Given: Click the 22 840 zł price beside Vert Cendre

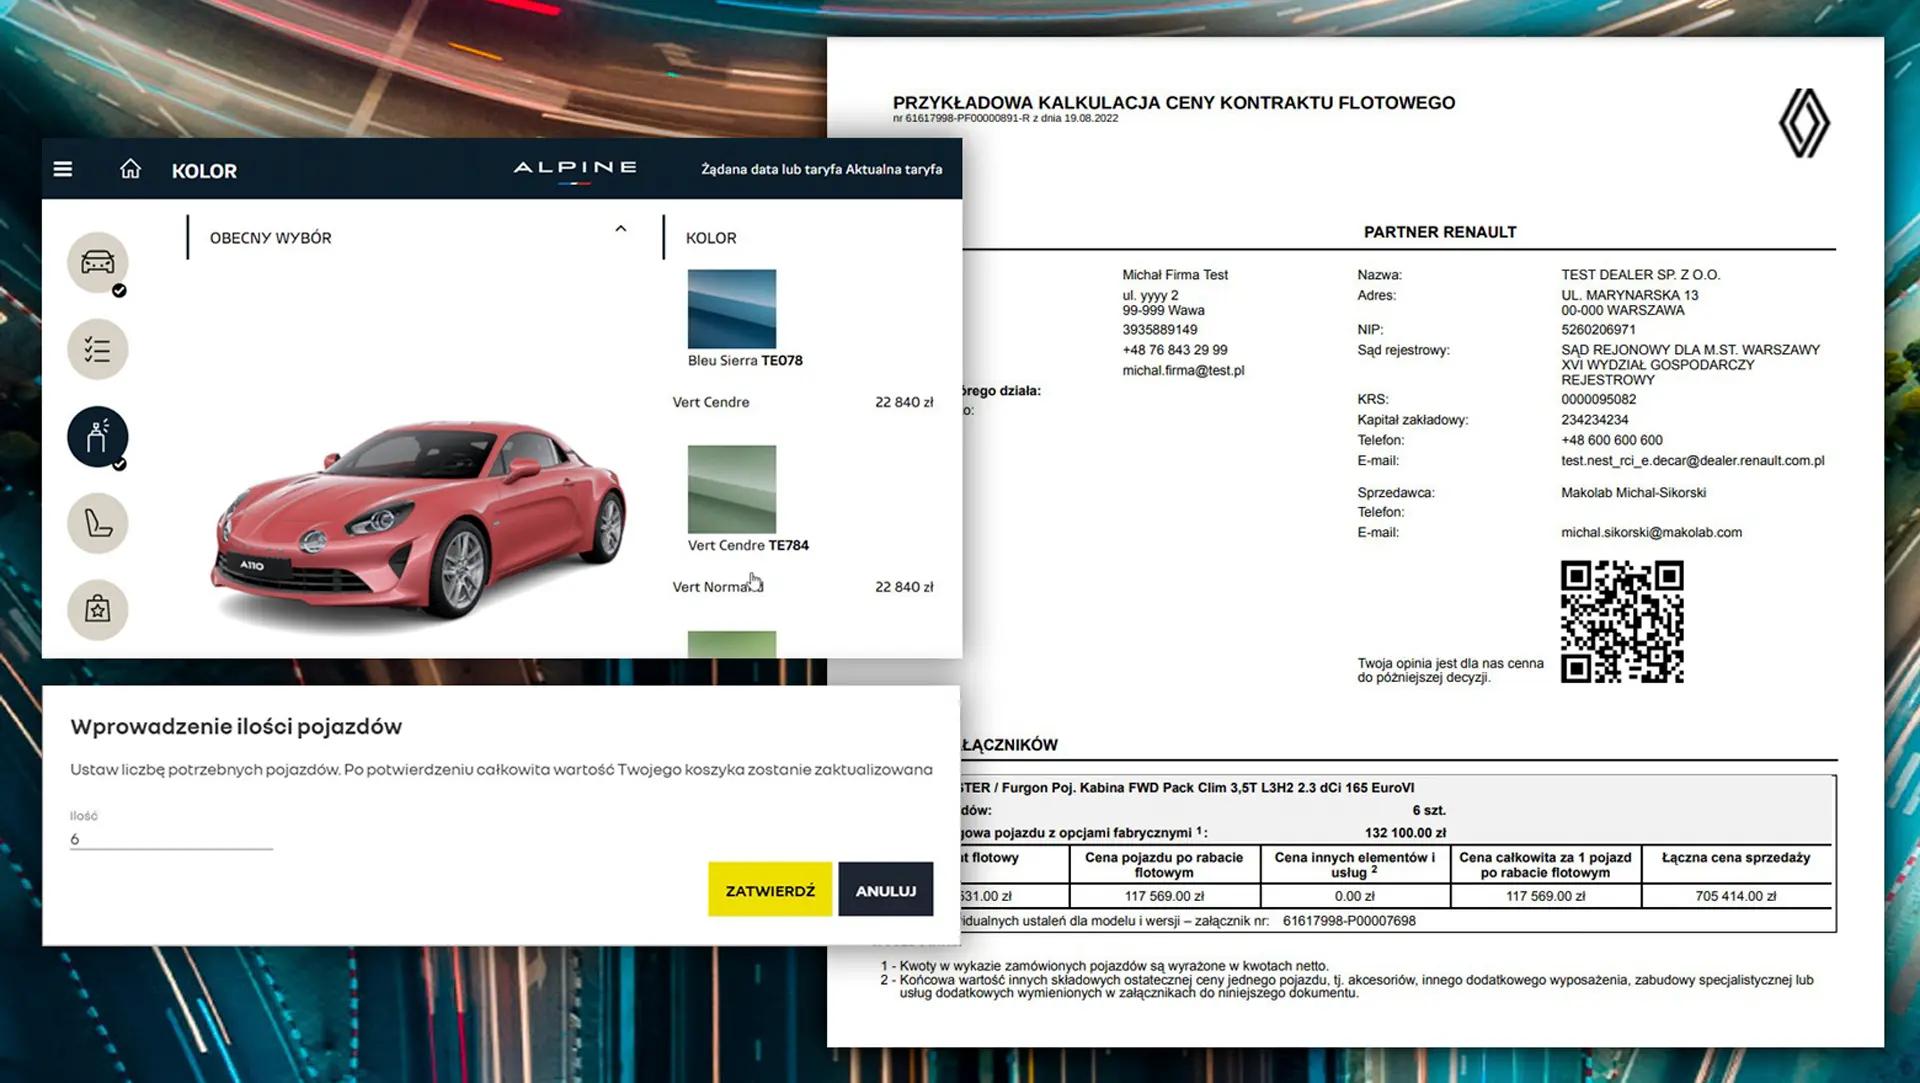Looking at the screenshot, I should click(x=904, y=402).
